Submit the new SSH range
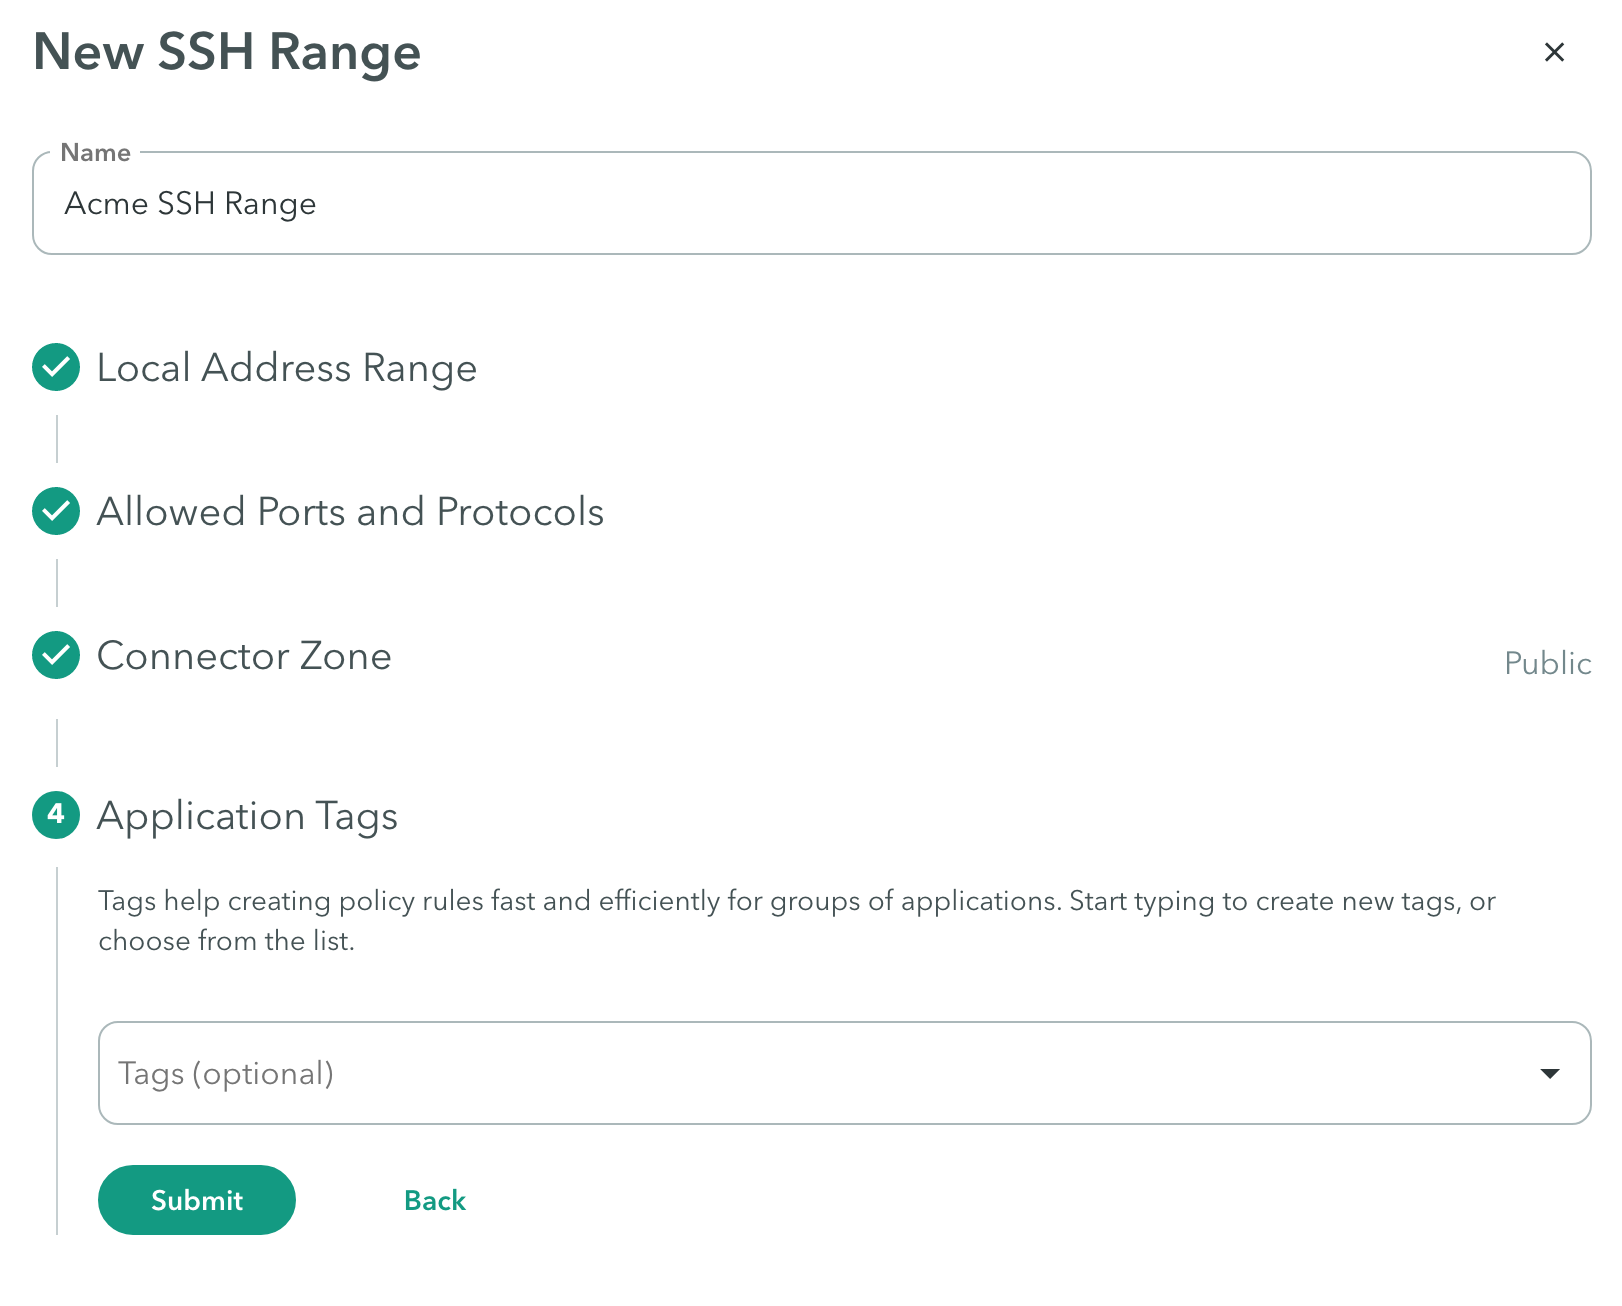This screenshot has width=1622, height=1306. pos(197,1200)
